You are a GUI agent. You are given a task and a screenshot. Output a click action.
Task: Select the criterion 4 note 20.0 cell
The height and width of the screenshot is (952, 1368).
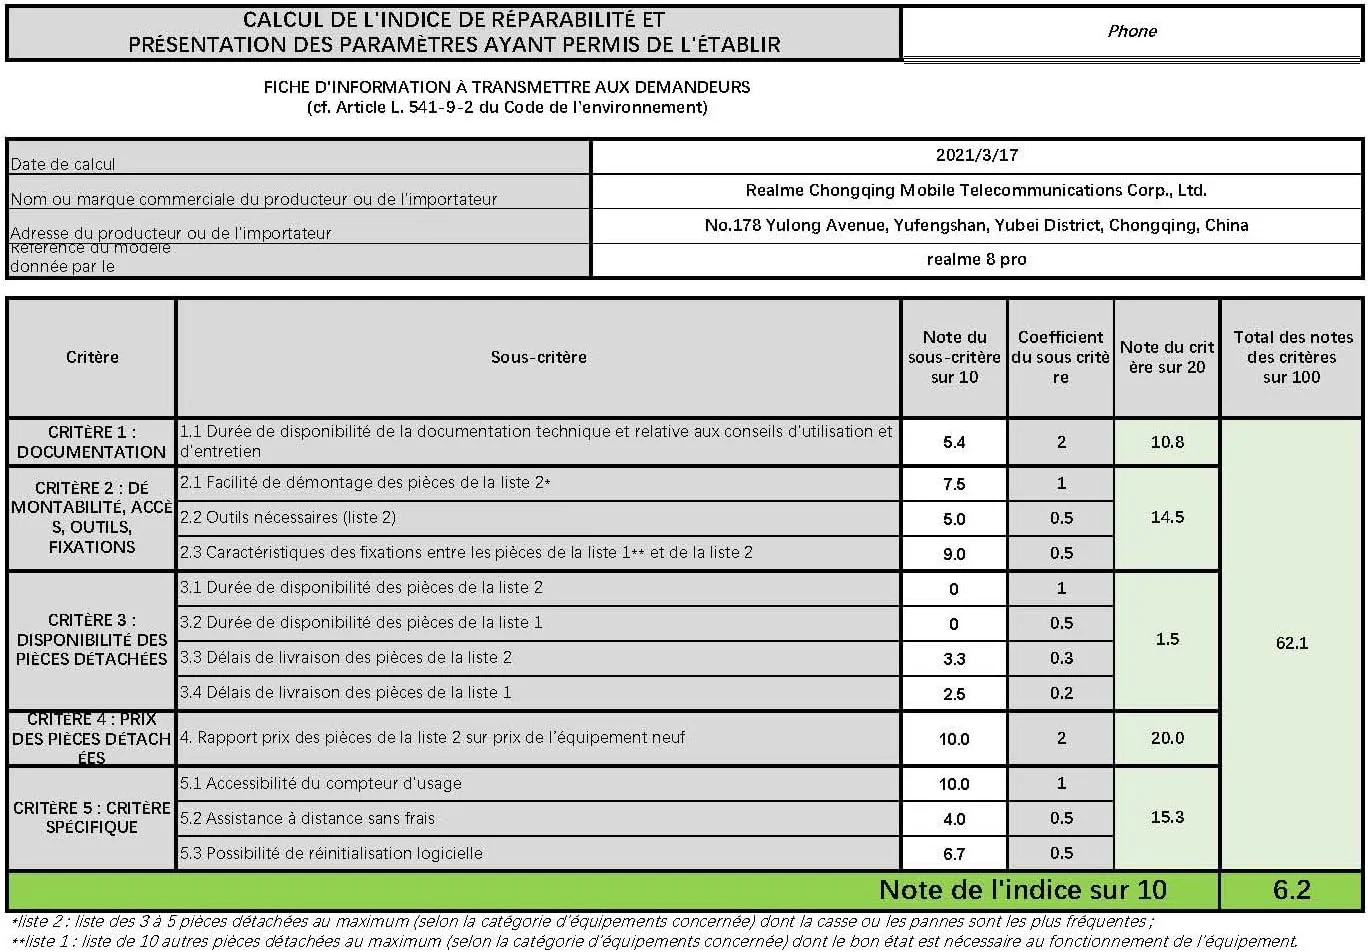click(1167, 738)
